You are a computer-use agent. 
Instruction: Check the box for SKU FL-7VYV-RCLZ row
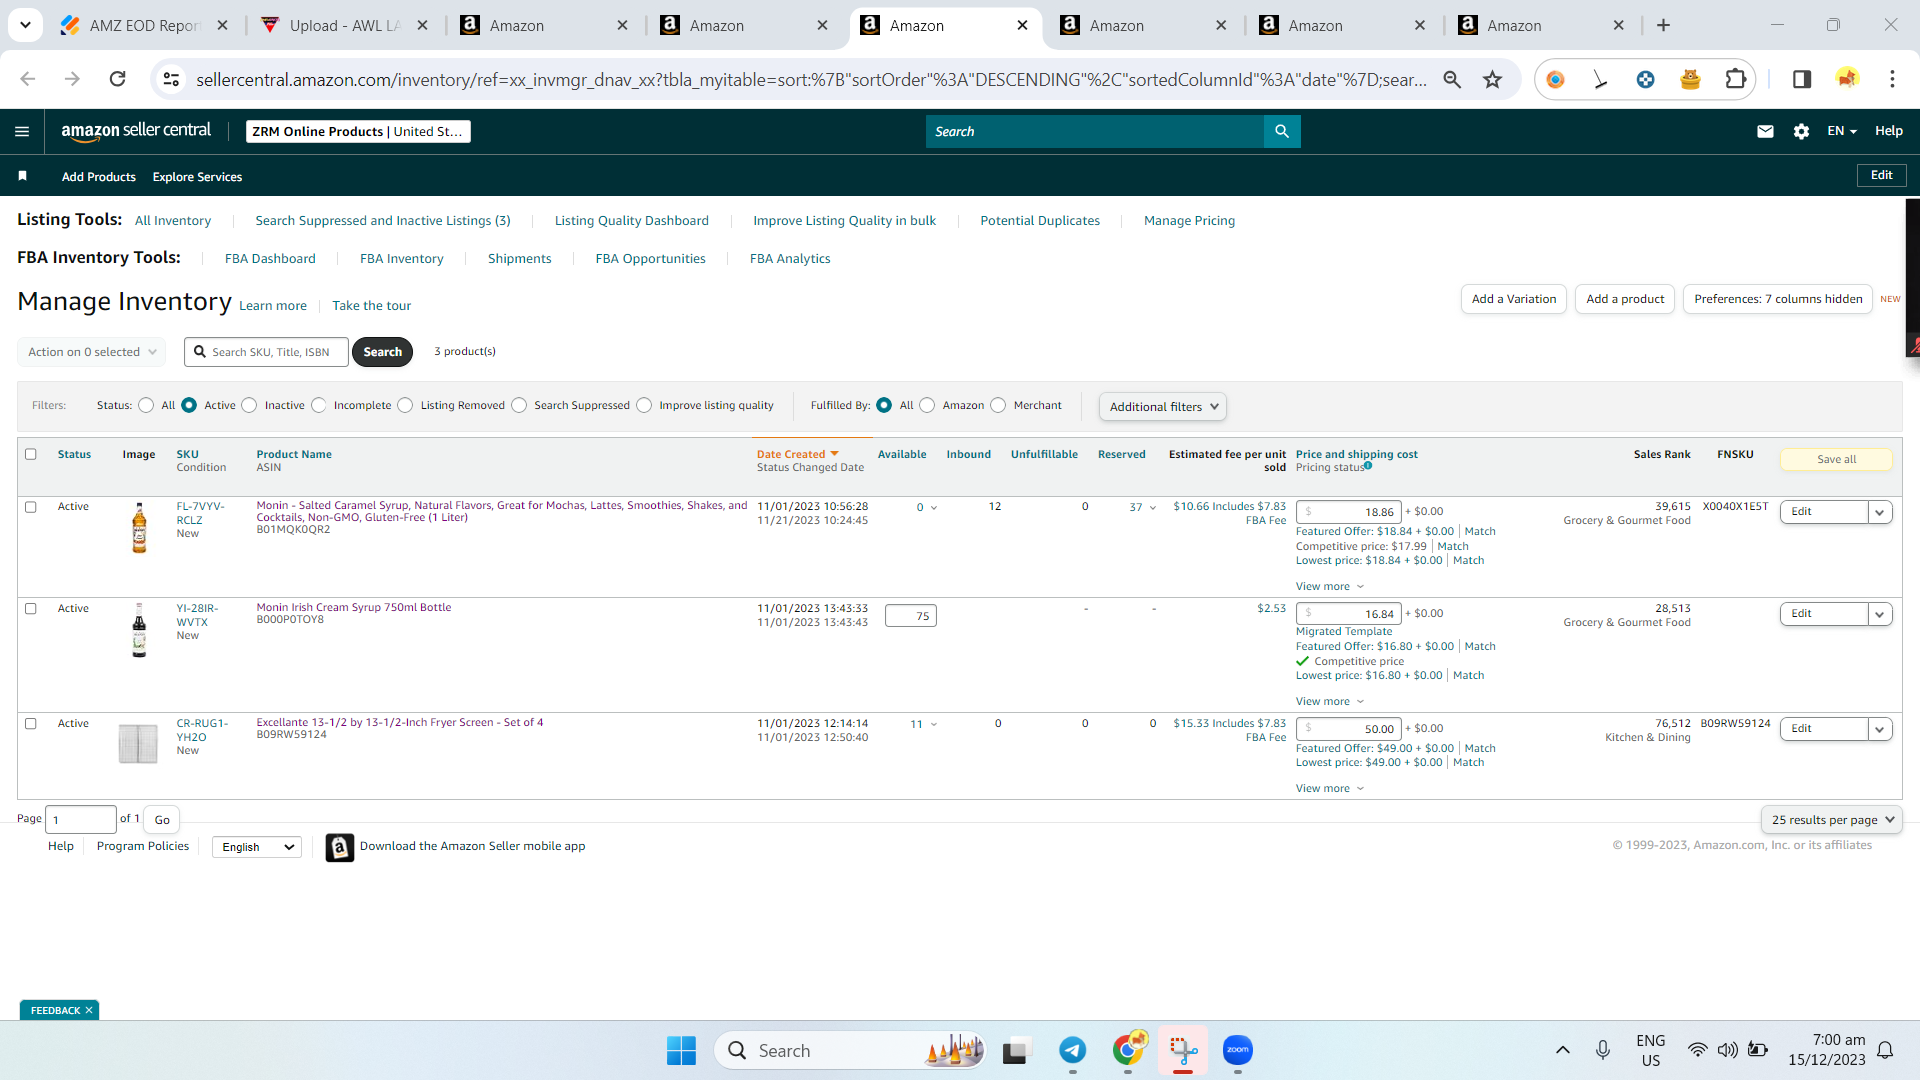tap(30, 507)
